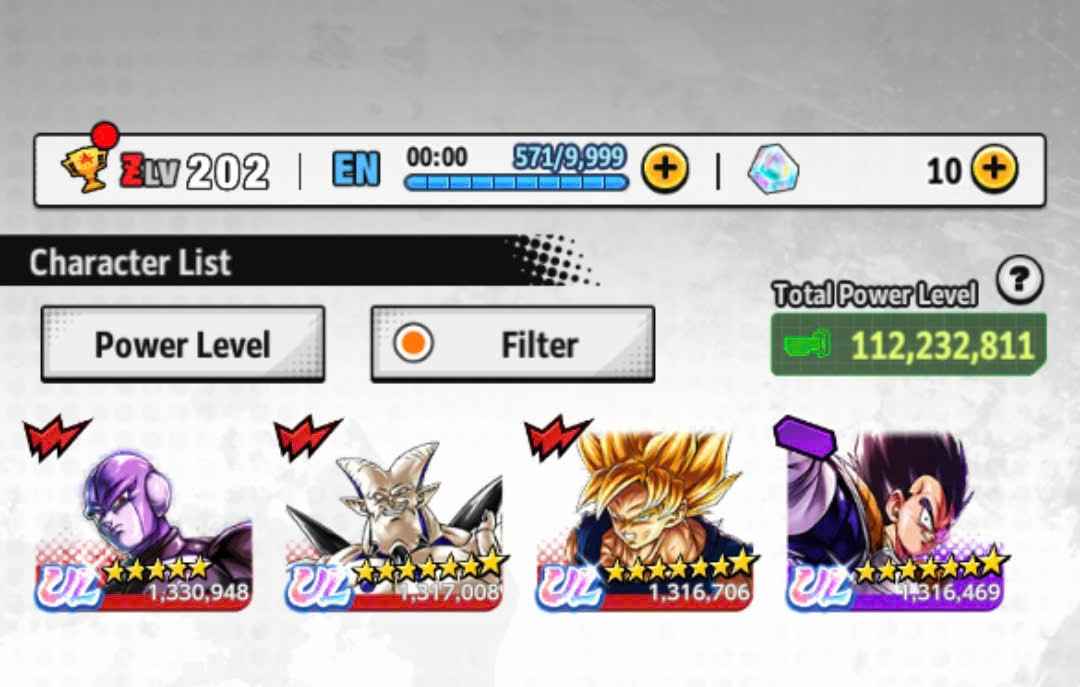This screenshot has height=687, width=1080.
Task: Tap purple tag on Vegeta card
Action: coord(804,437)
